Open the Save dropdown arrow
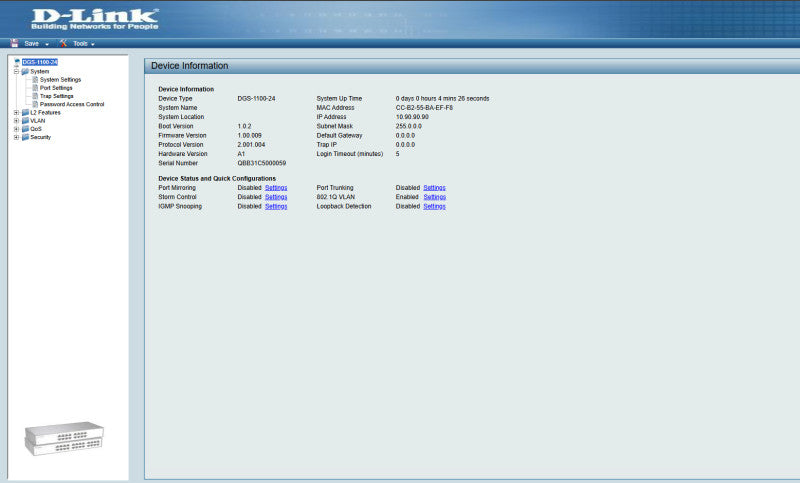The height and width of the screenshot is (483, 800). (x=47, y=44)
